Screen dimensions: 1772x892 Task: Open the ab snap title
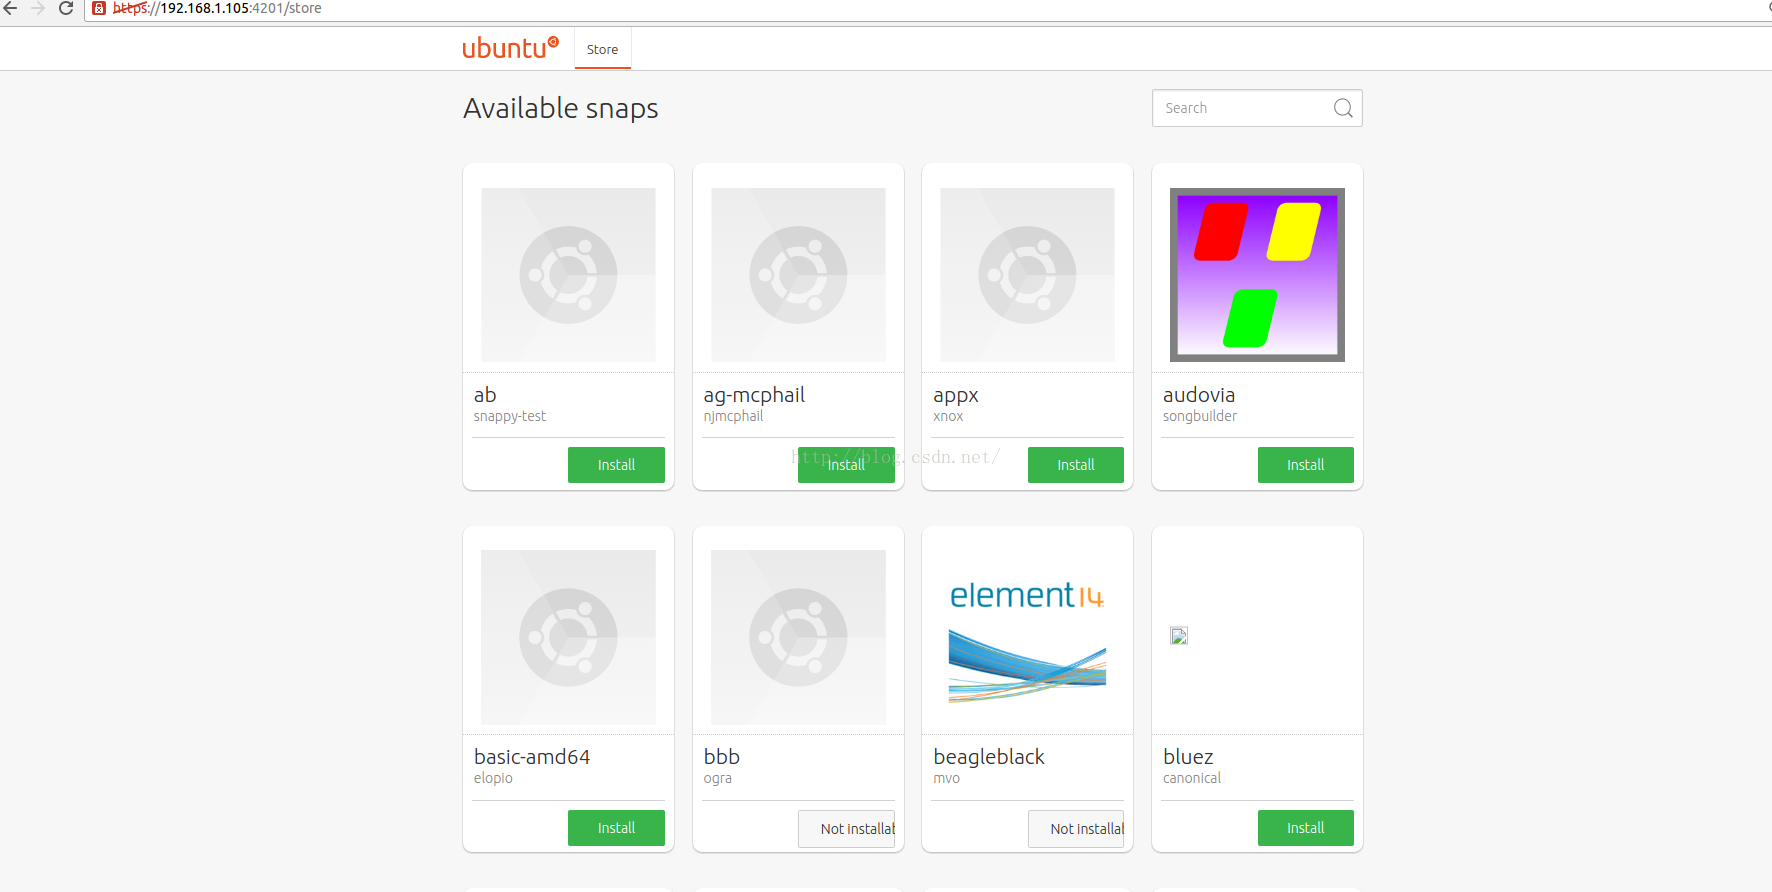tap(485, 395)
